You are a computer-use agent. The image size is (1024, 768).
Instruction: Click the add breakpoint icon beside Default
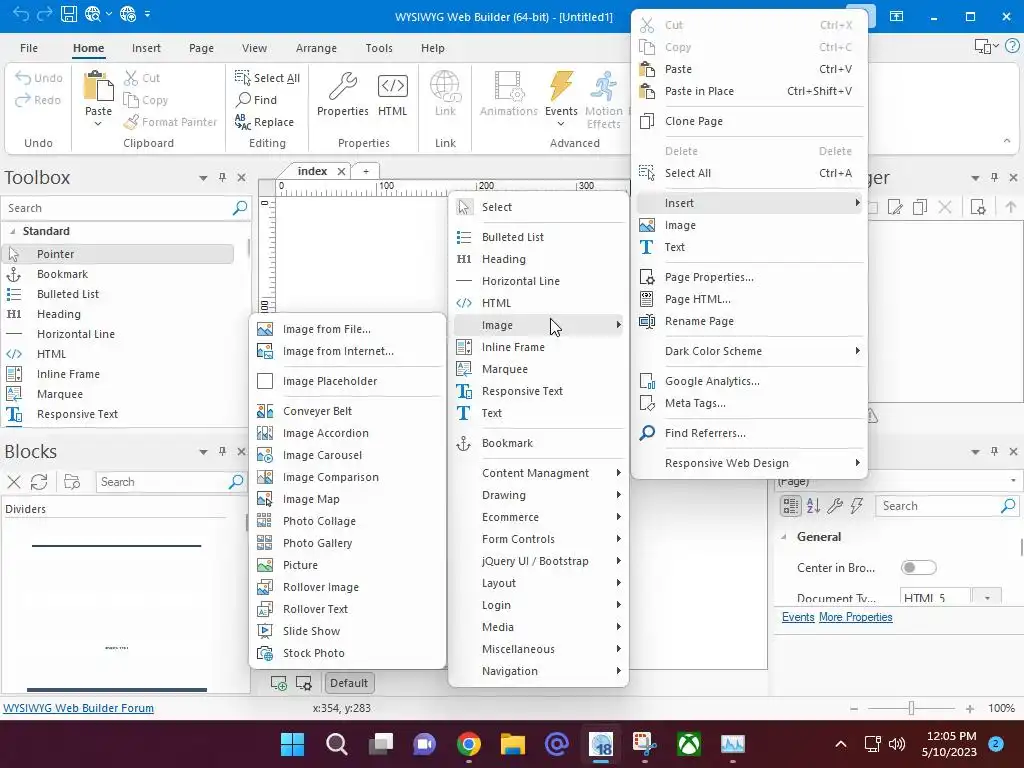279,683
